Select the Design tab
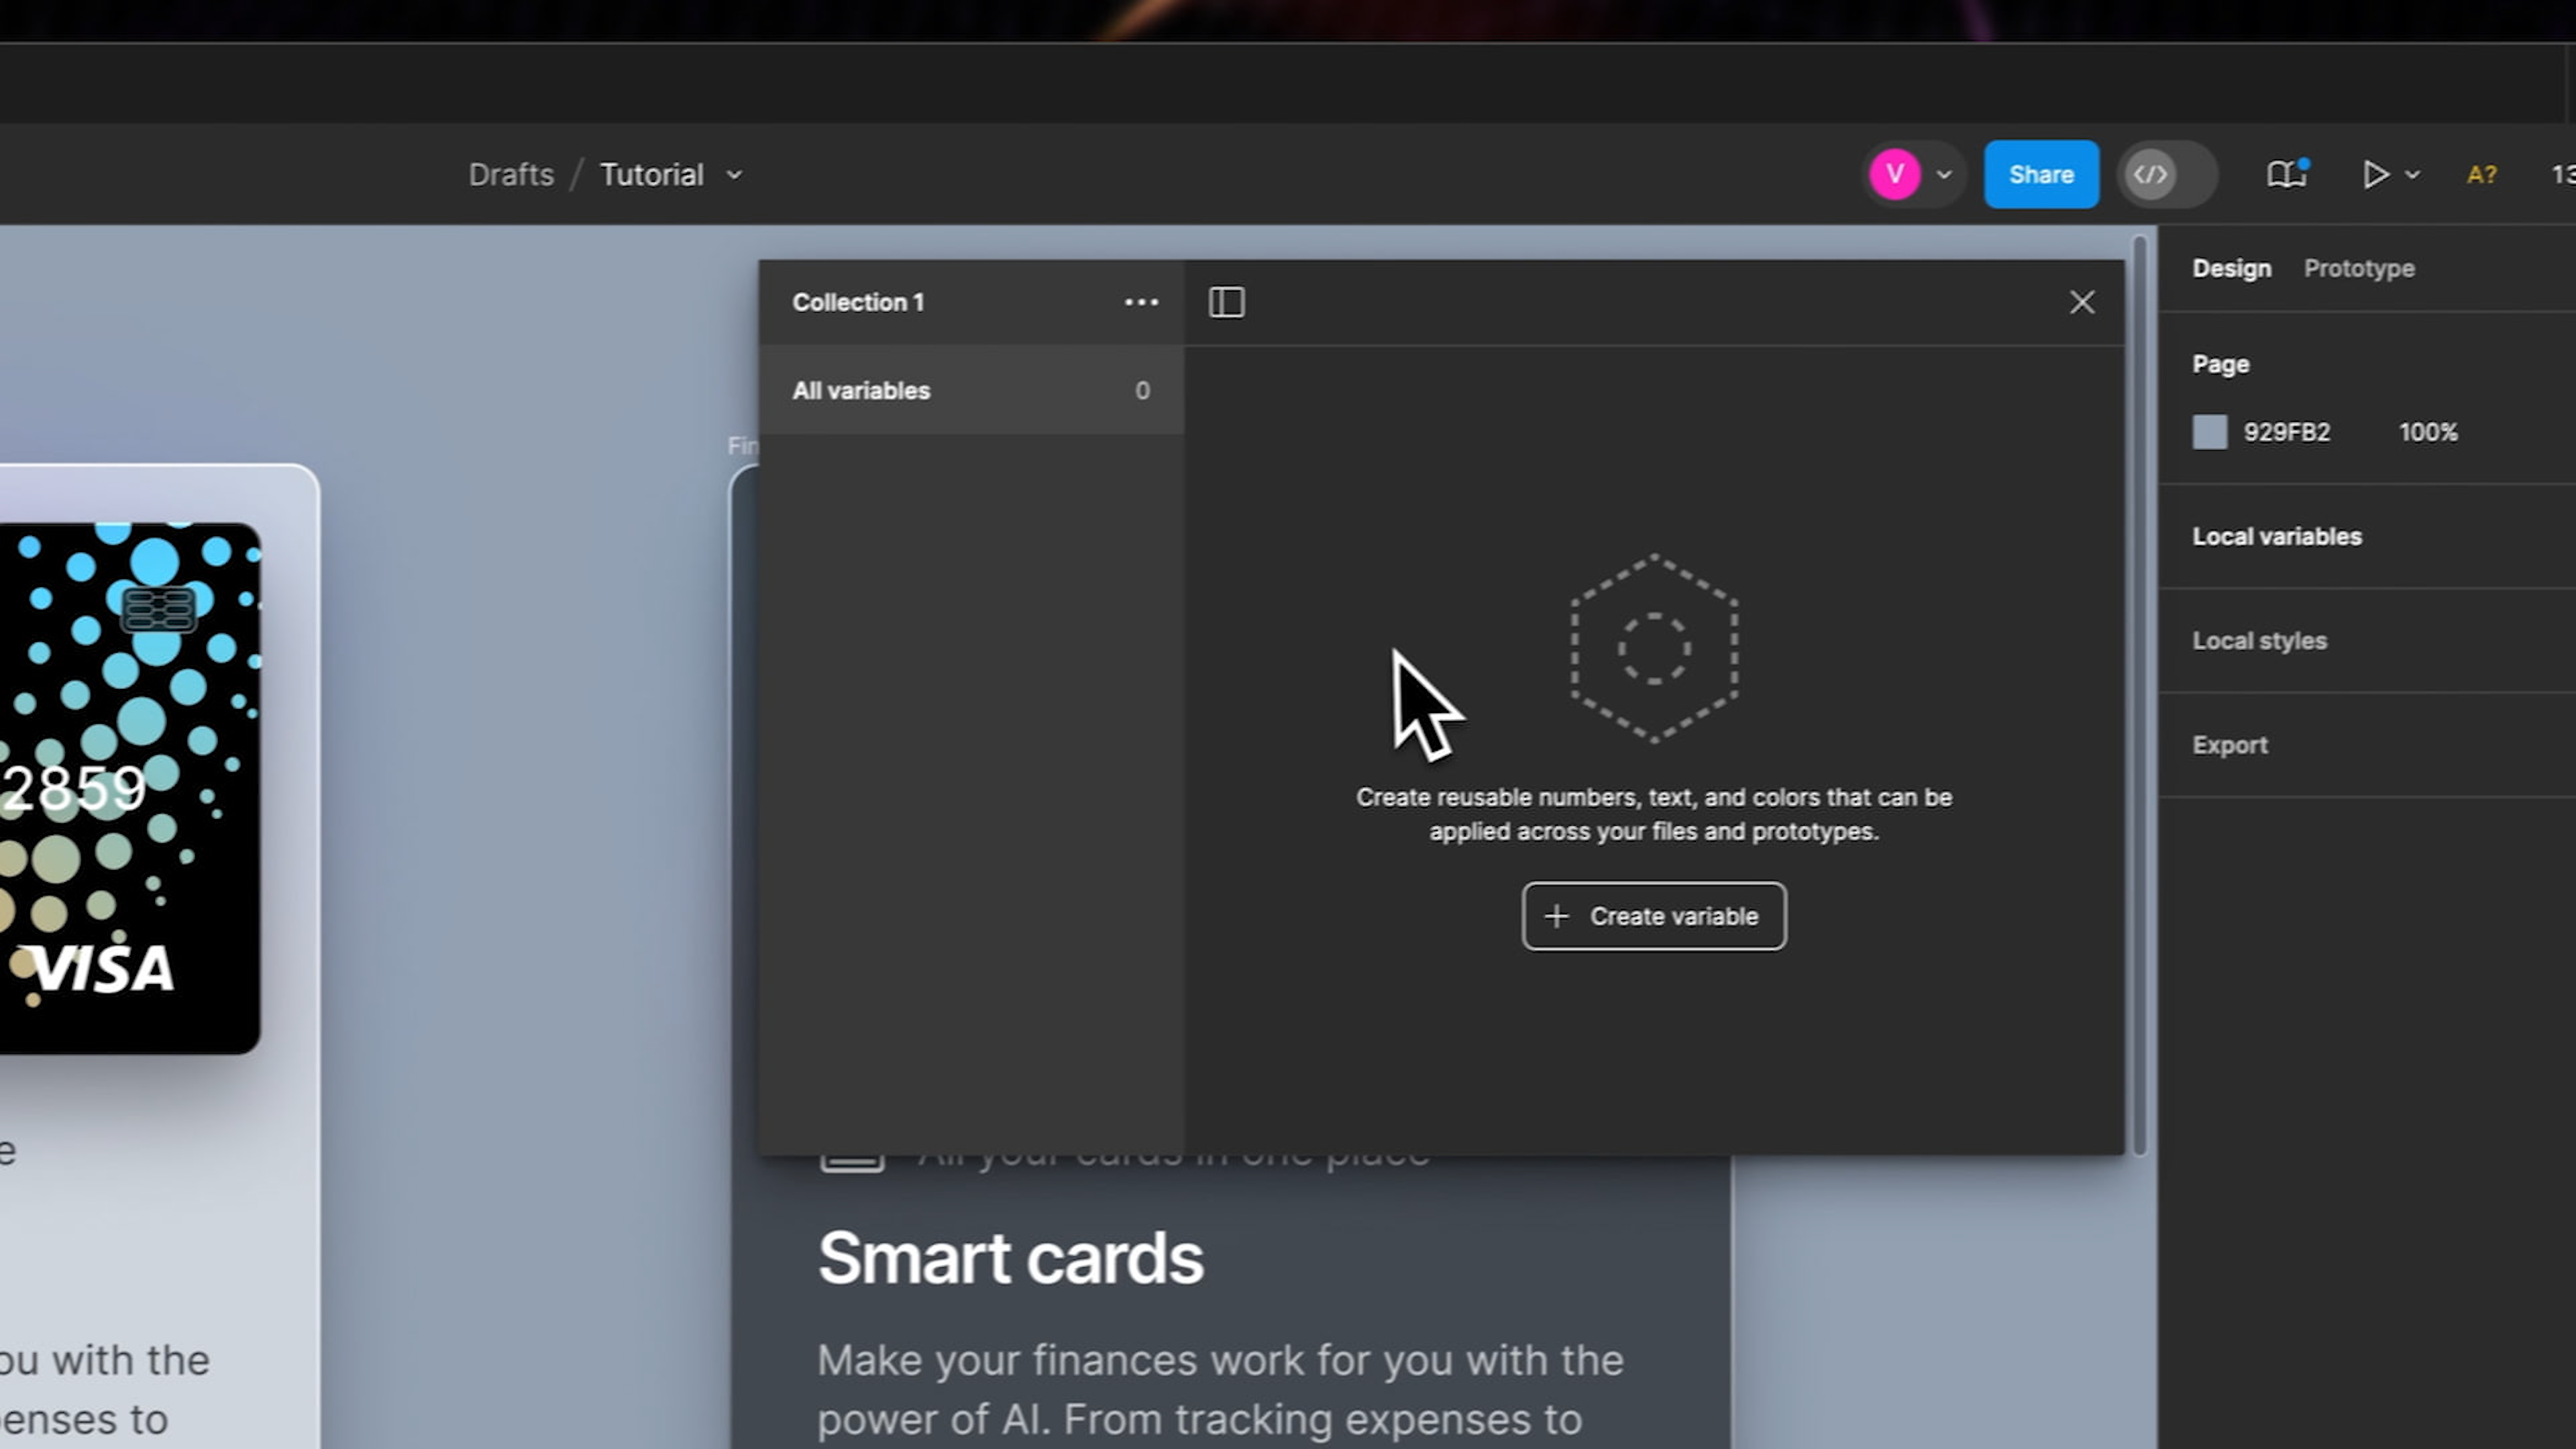The height and width of the screenshot is (1449, 2576). coord(2232,268)
